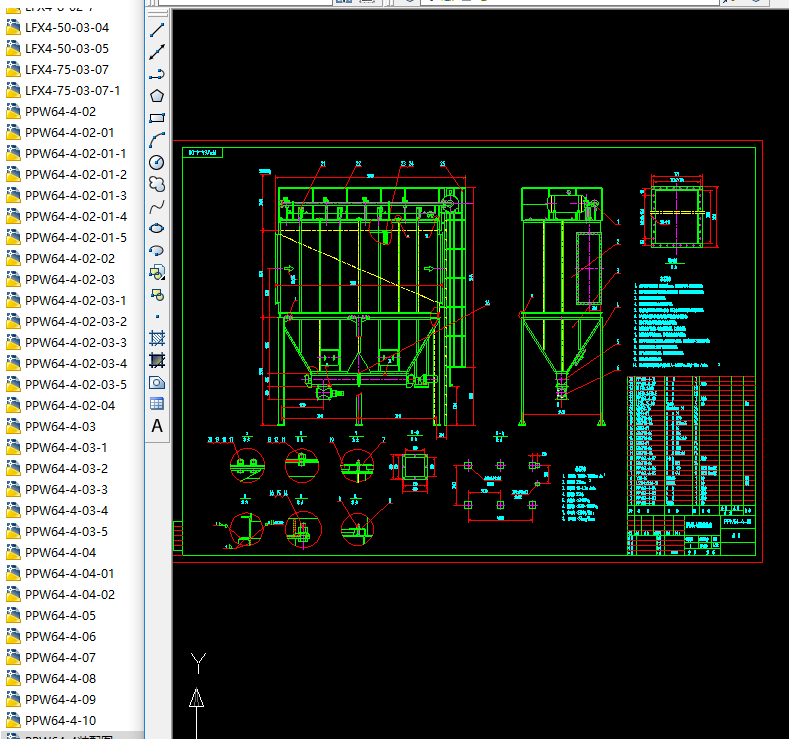Open the Insert Block tool
The width and height of the screenshot is (789, 739).
(x=157, y=272)
